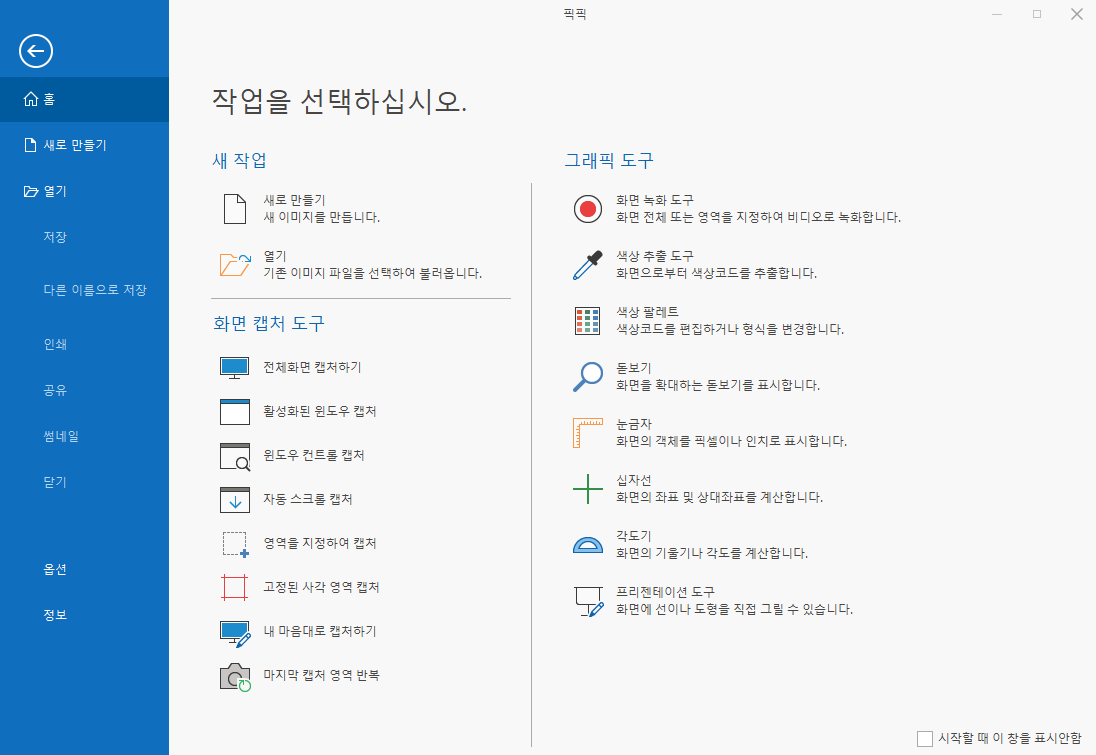Click the 윈도우 컨트롤 캡처 magnifier-window icon
The height and width of the screenshot is (755, 1096).
click(x=235, y=456)
